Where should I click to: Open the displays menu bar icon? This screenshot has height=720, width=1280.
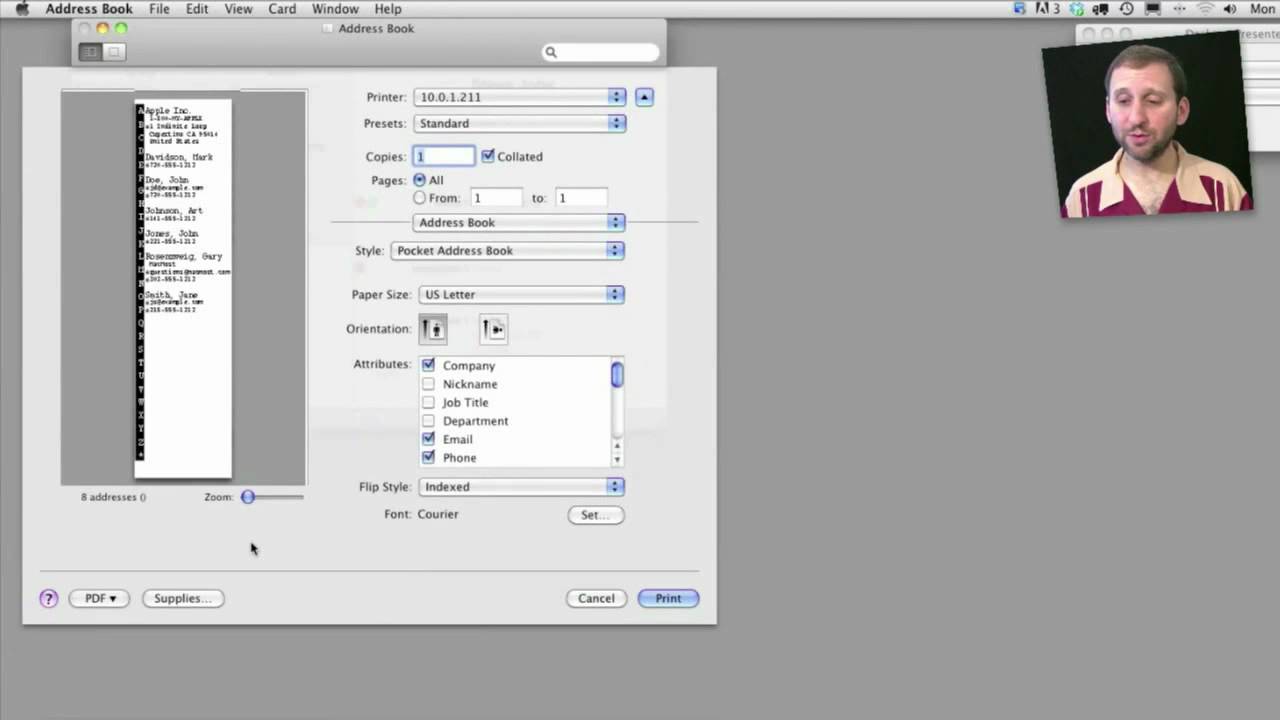[x=1152, y=9]
